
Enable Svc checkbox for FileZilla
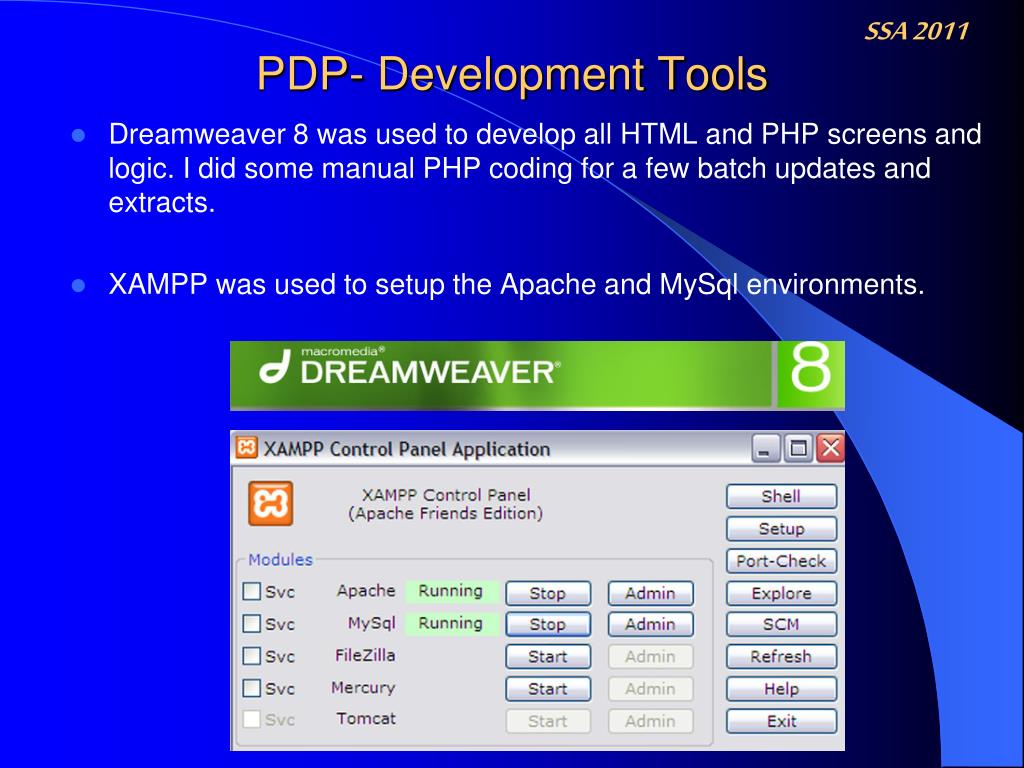pos(251,655)
